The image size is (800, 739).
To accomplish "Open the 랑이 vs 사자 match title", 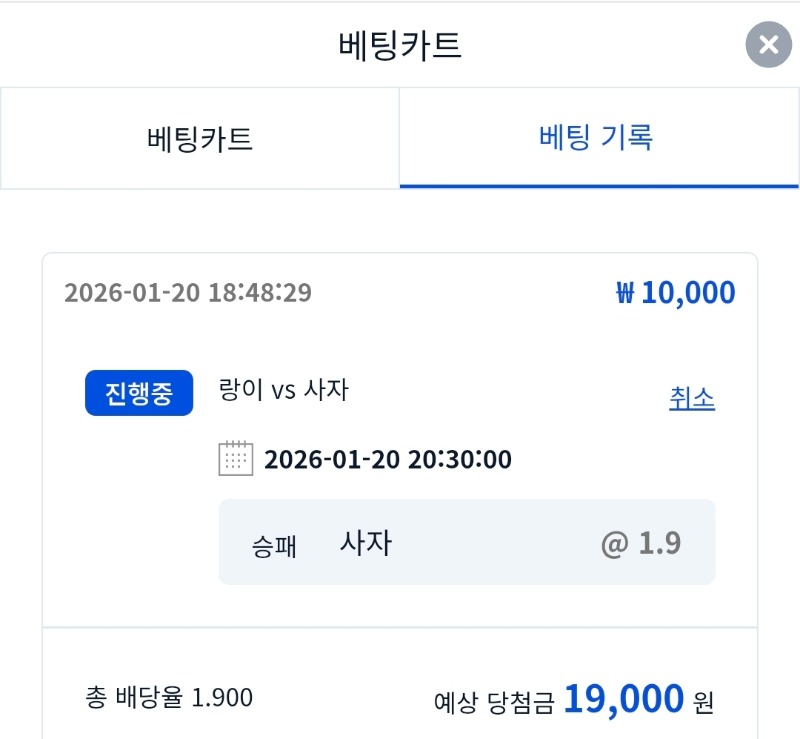I will point(283,390).
